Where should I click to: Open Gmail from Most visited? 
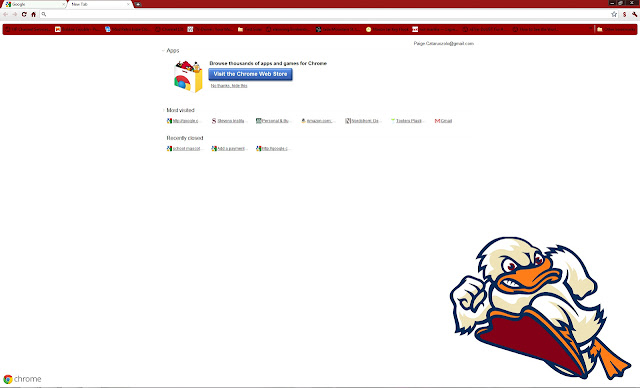[x=443, y=121]
